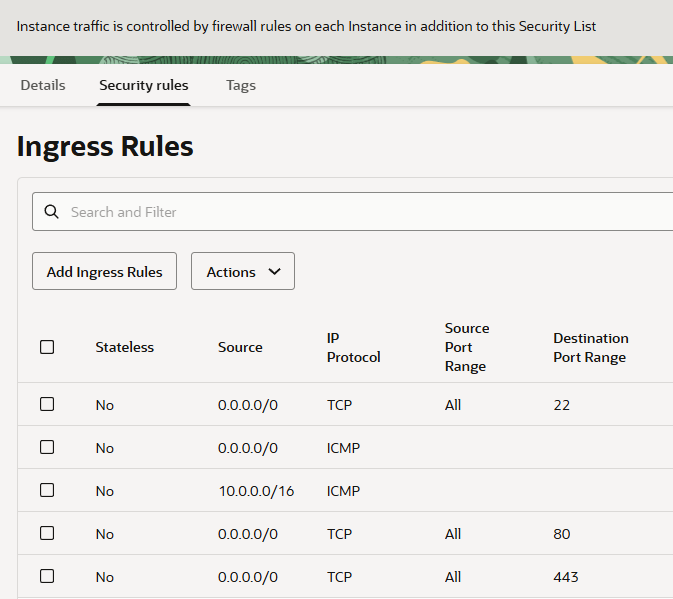673x599 pixels.
Task: Click the Ingress Rules heading
Action: click(x=105, y=147)
